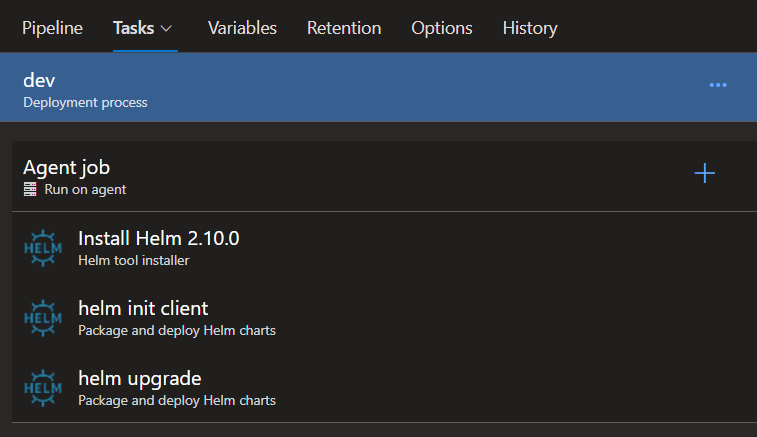Image resolution: width=757 pixels, height=437 pixels.
Task: Switch to the Variables tab
Action: [242, 28]
